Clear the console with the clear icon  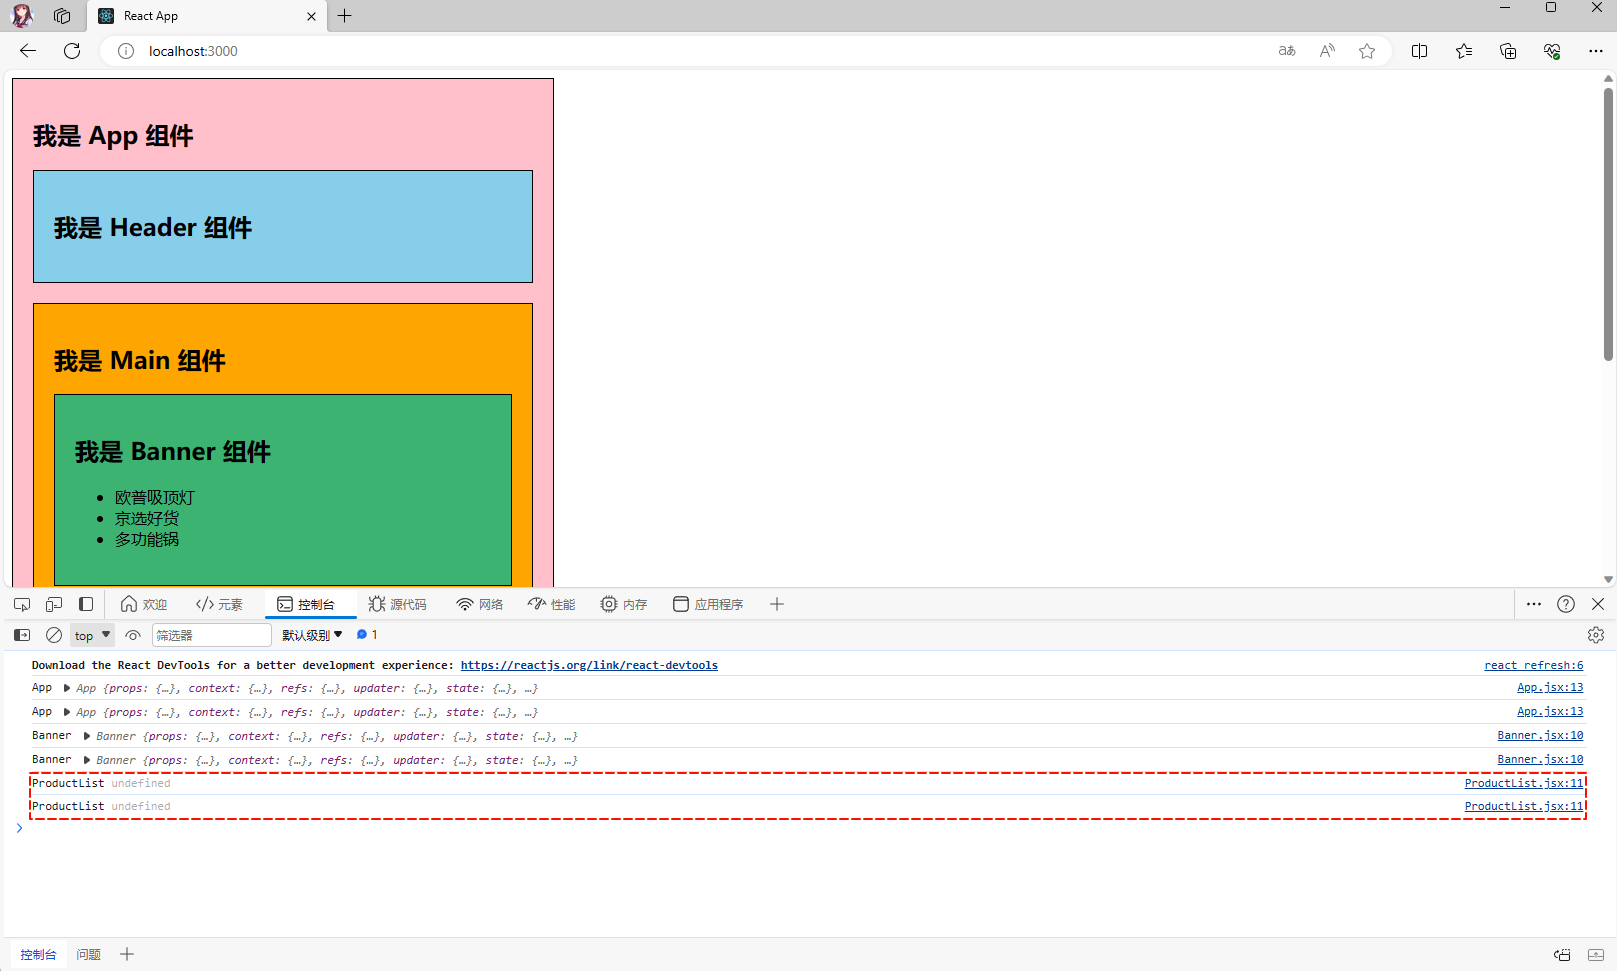point(54,635)
